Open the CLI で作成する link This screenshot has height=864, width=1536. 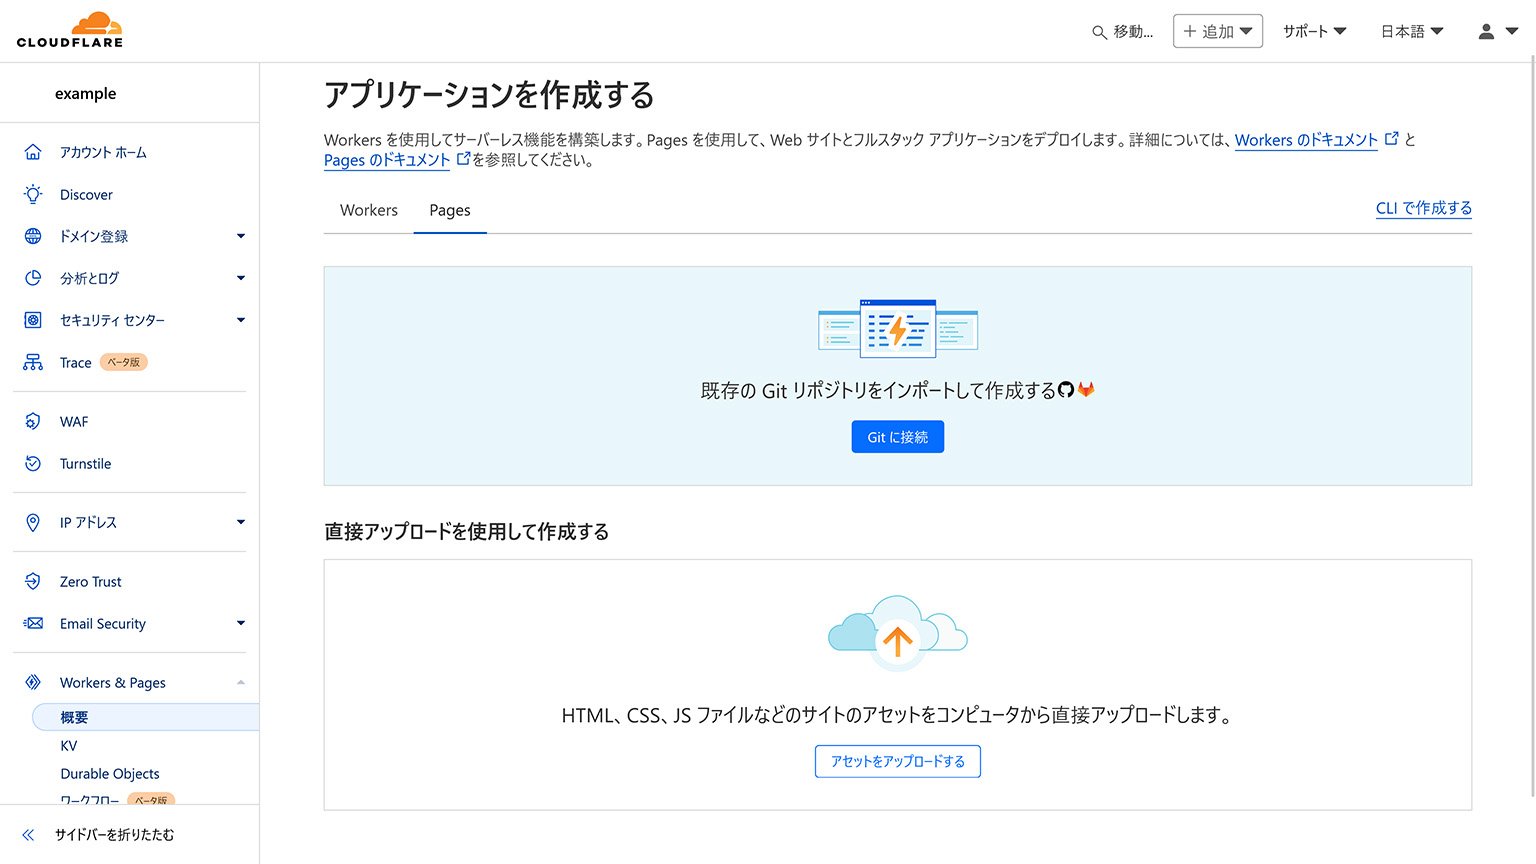click(x=1424, y=208)
